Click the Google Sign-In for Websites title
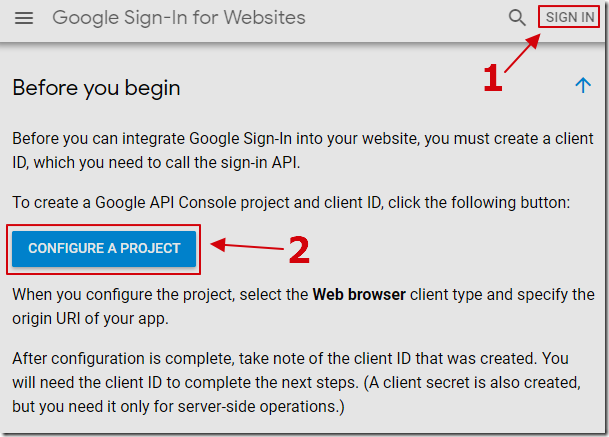The width and height of the screenshot is (609, 437). [x=179, y=18]
